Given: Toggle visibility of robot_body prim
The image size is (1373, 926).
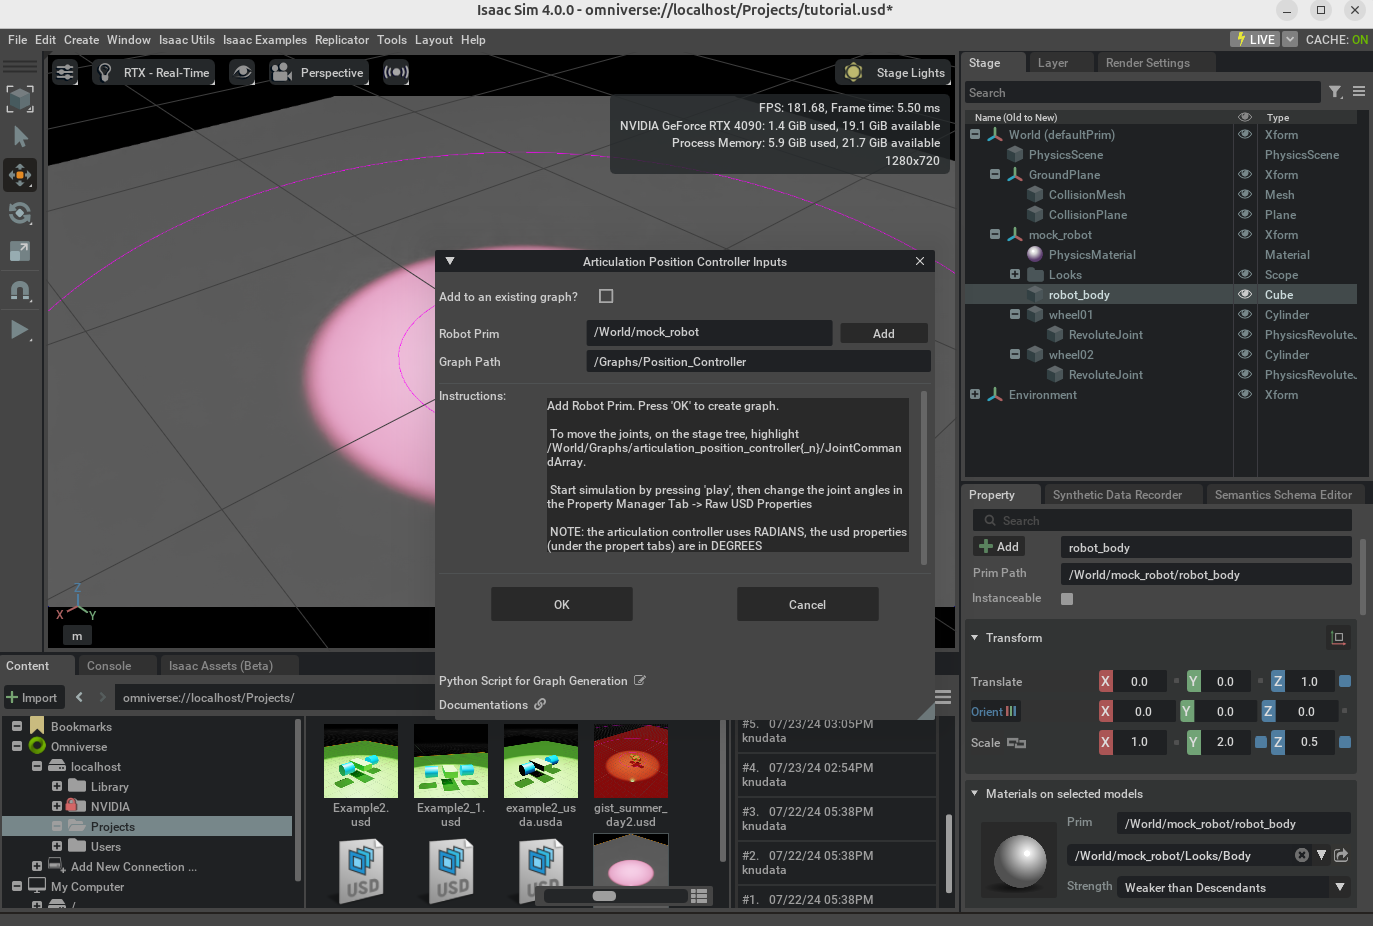Looking at the screenshot, I should click(x=1245, y=294).
